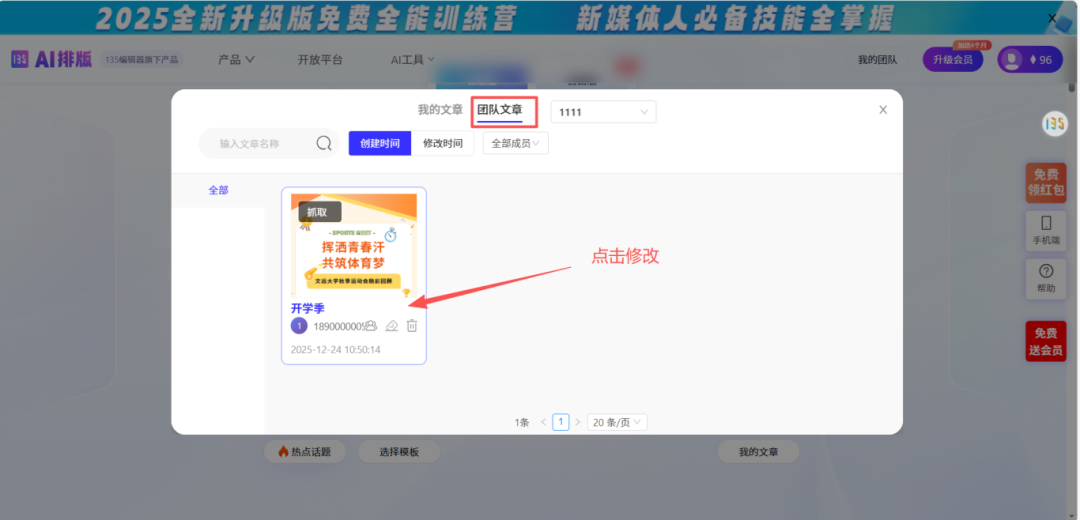Sort articles by 修改时间
The height and width of the screenshot is (520, 1080).
(443, 143)
